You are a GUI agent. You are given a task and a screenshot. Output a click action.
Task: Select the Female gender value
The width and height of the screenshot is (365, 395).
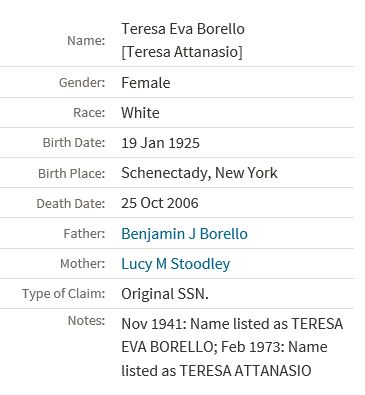click(x=146, y=83)
